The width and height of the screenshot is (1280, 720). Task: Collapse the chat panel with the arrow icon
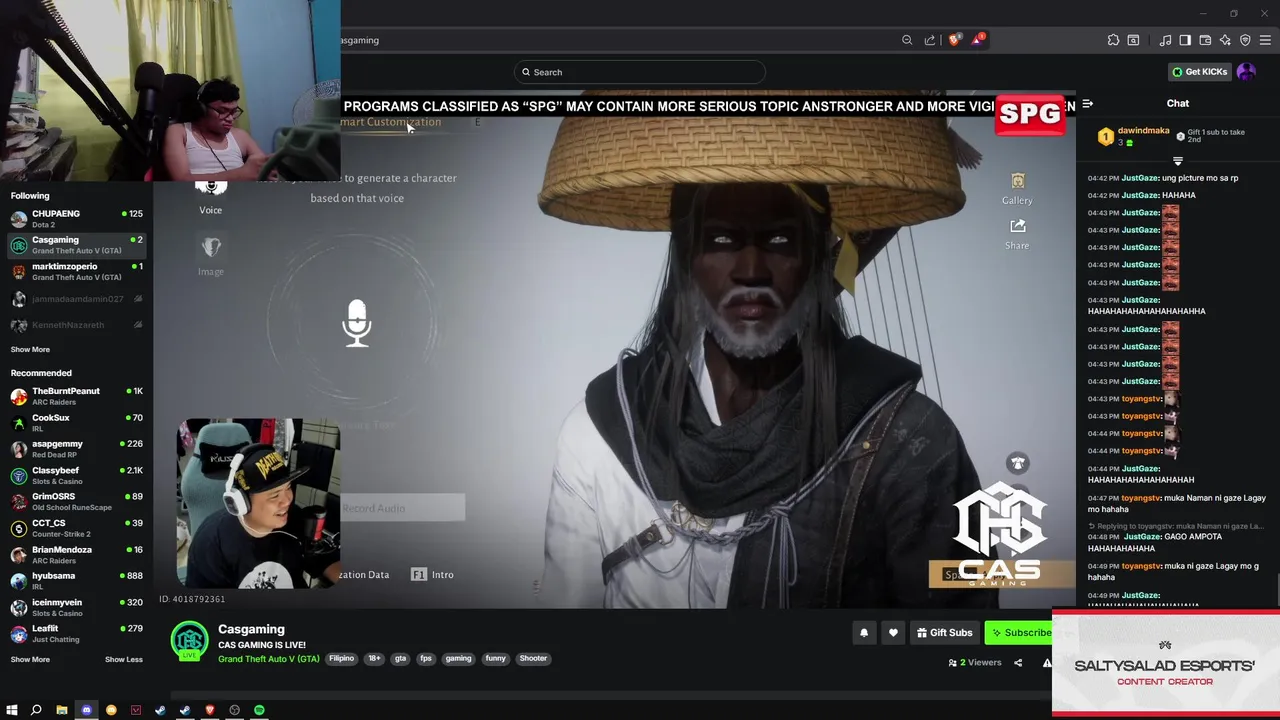(1088, 103)
